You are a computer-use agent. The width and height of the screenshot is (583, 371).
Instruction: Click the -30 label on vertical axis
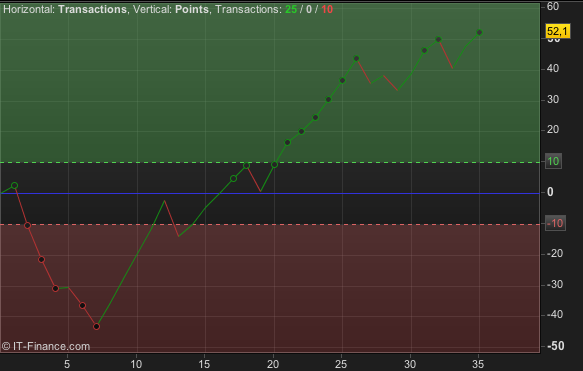(555, 285)
